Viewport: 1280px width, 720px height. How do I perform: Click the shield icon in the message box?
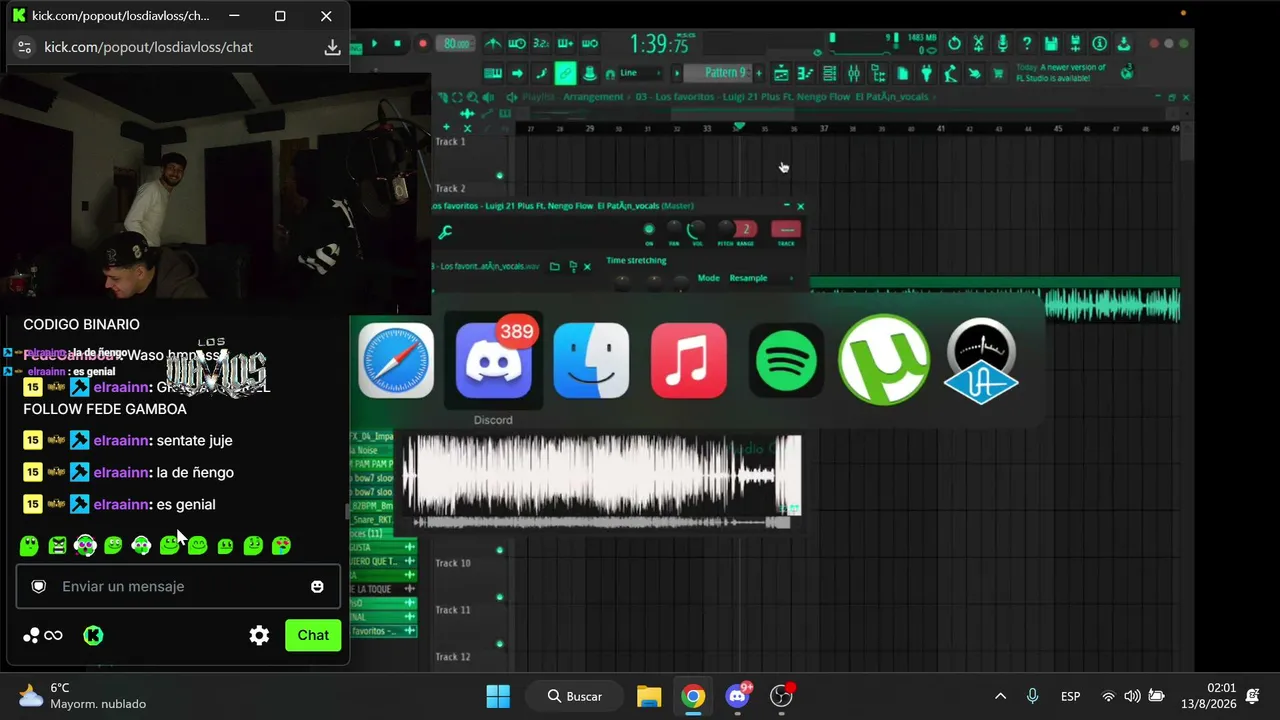click(x=39, y=587)
